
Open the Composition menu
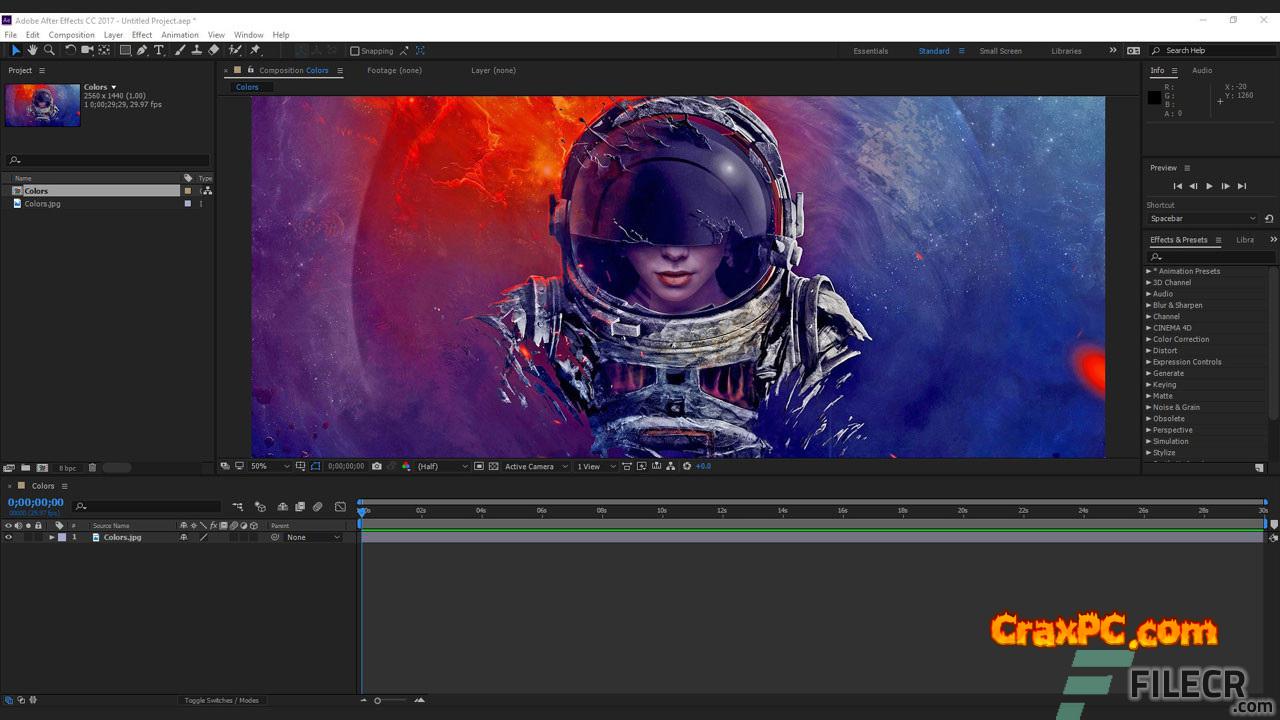71,35
